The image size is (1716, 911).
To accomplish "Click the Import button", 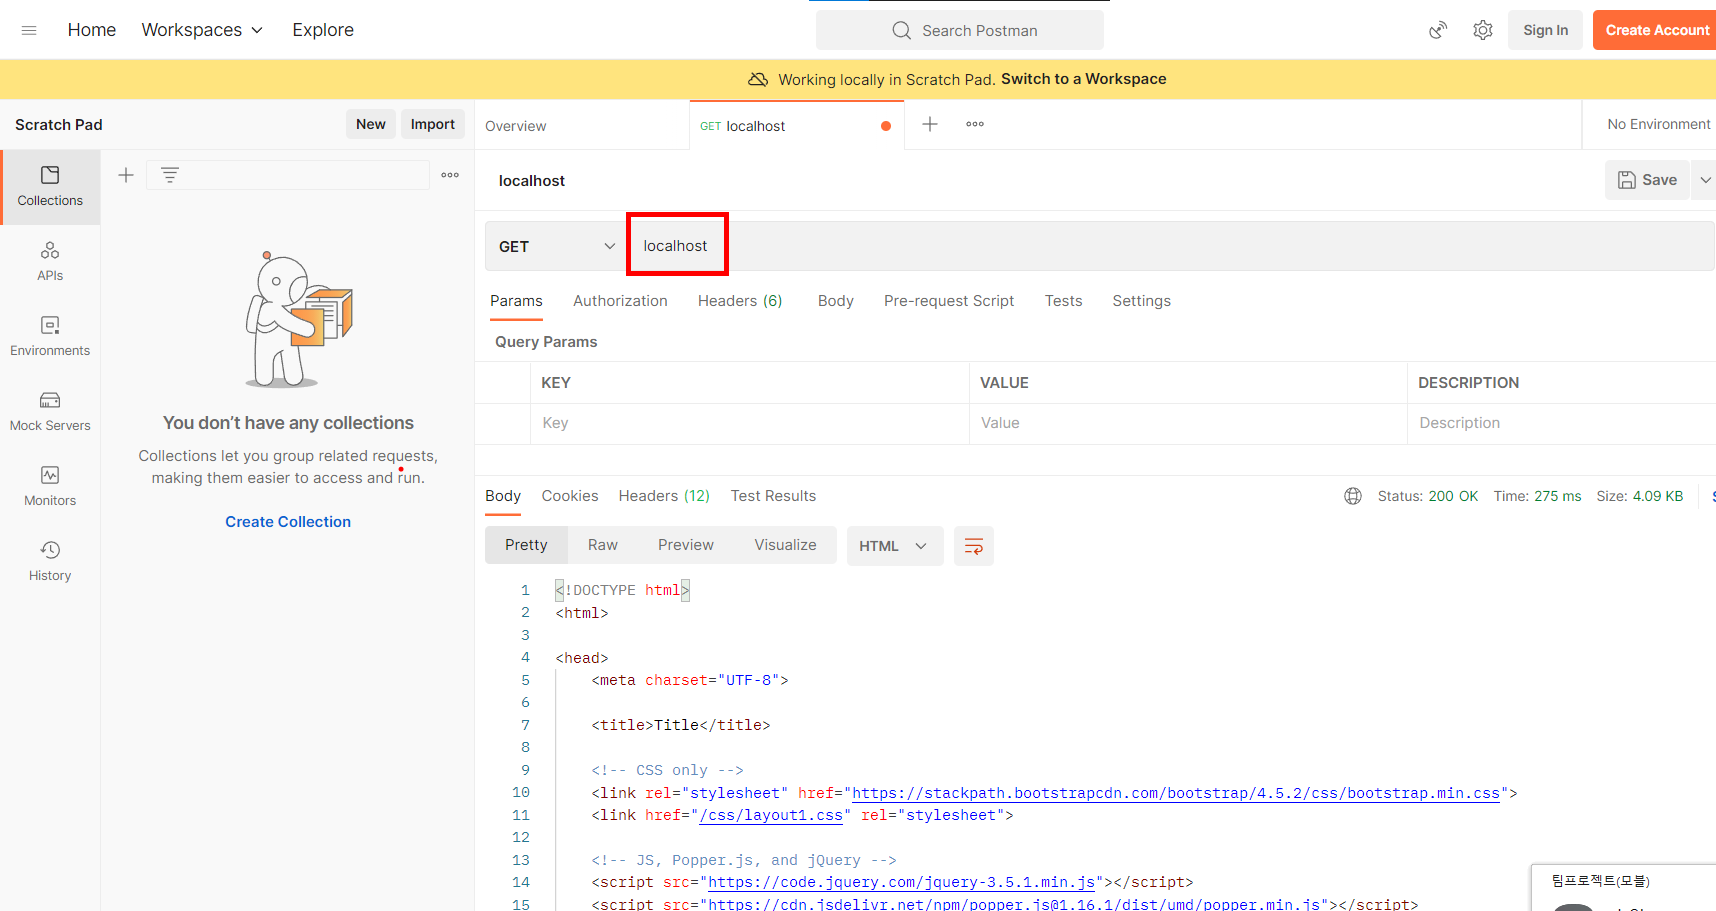I will point(433,124).
